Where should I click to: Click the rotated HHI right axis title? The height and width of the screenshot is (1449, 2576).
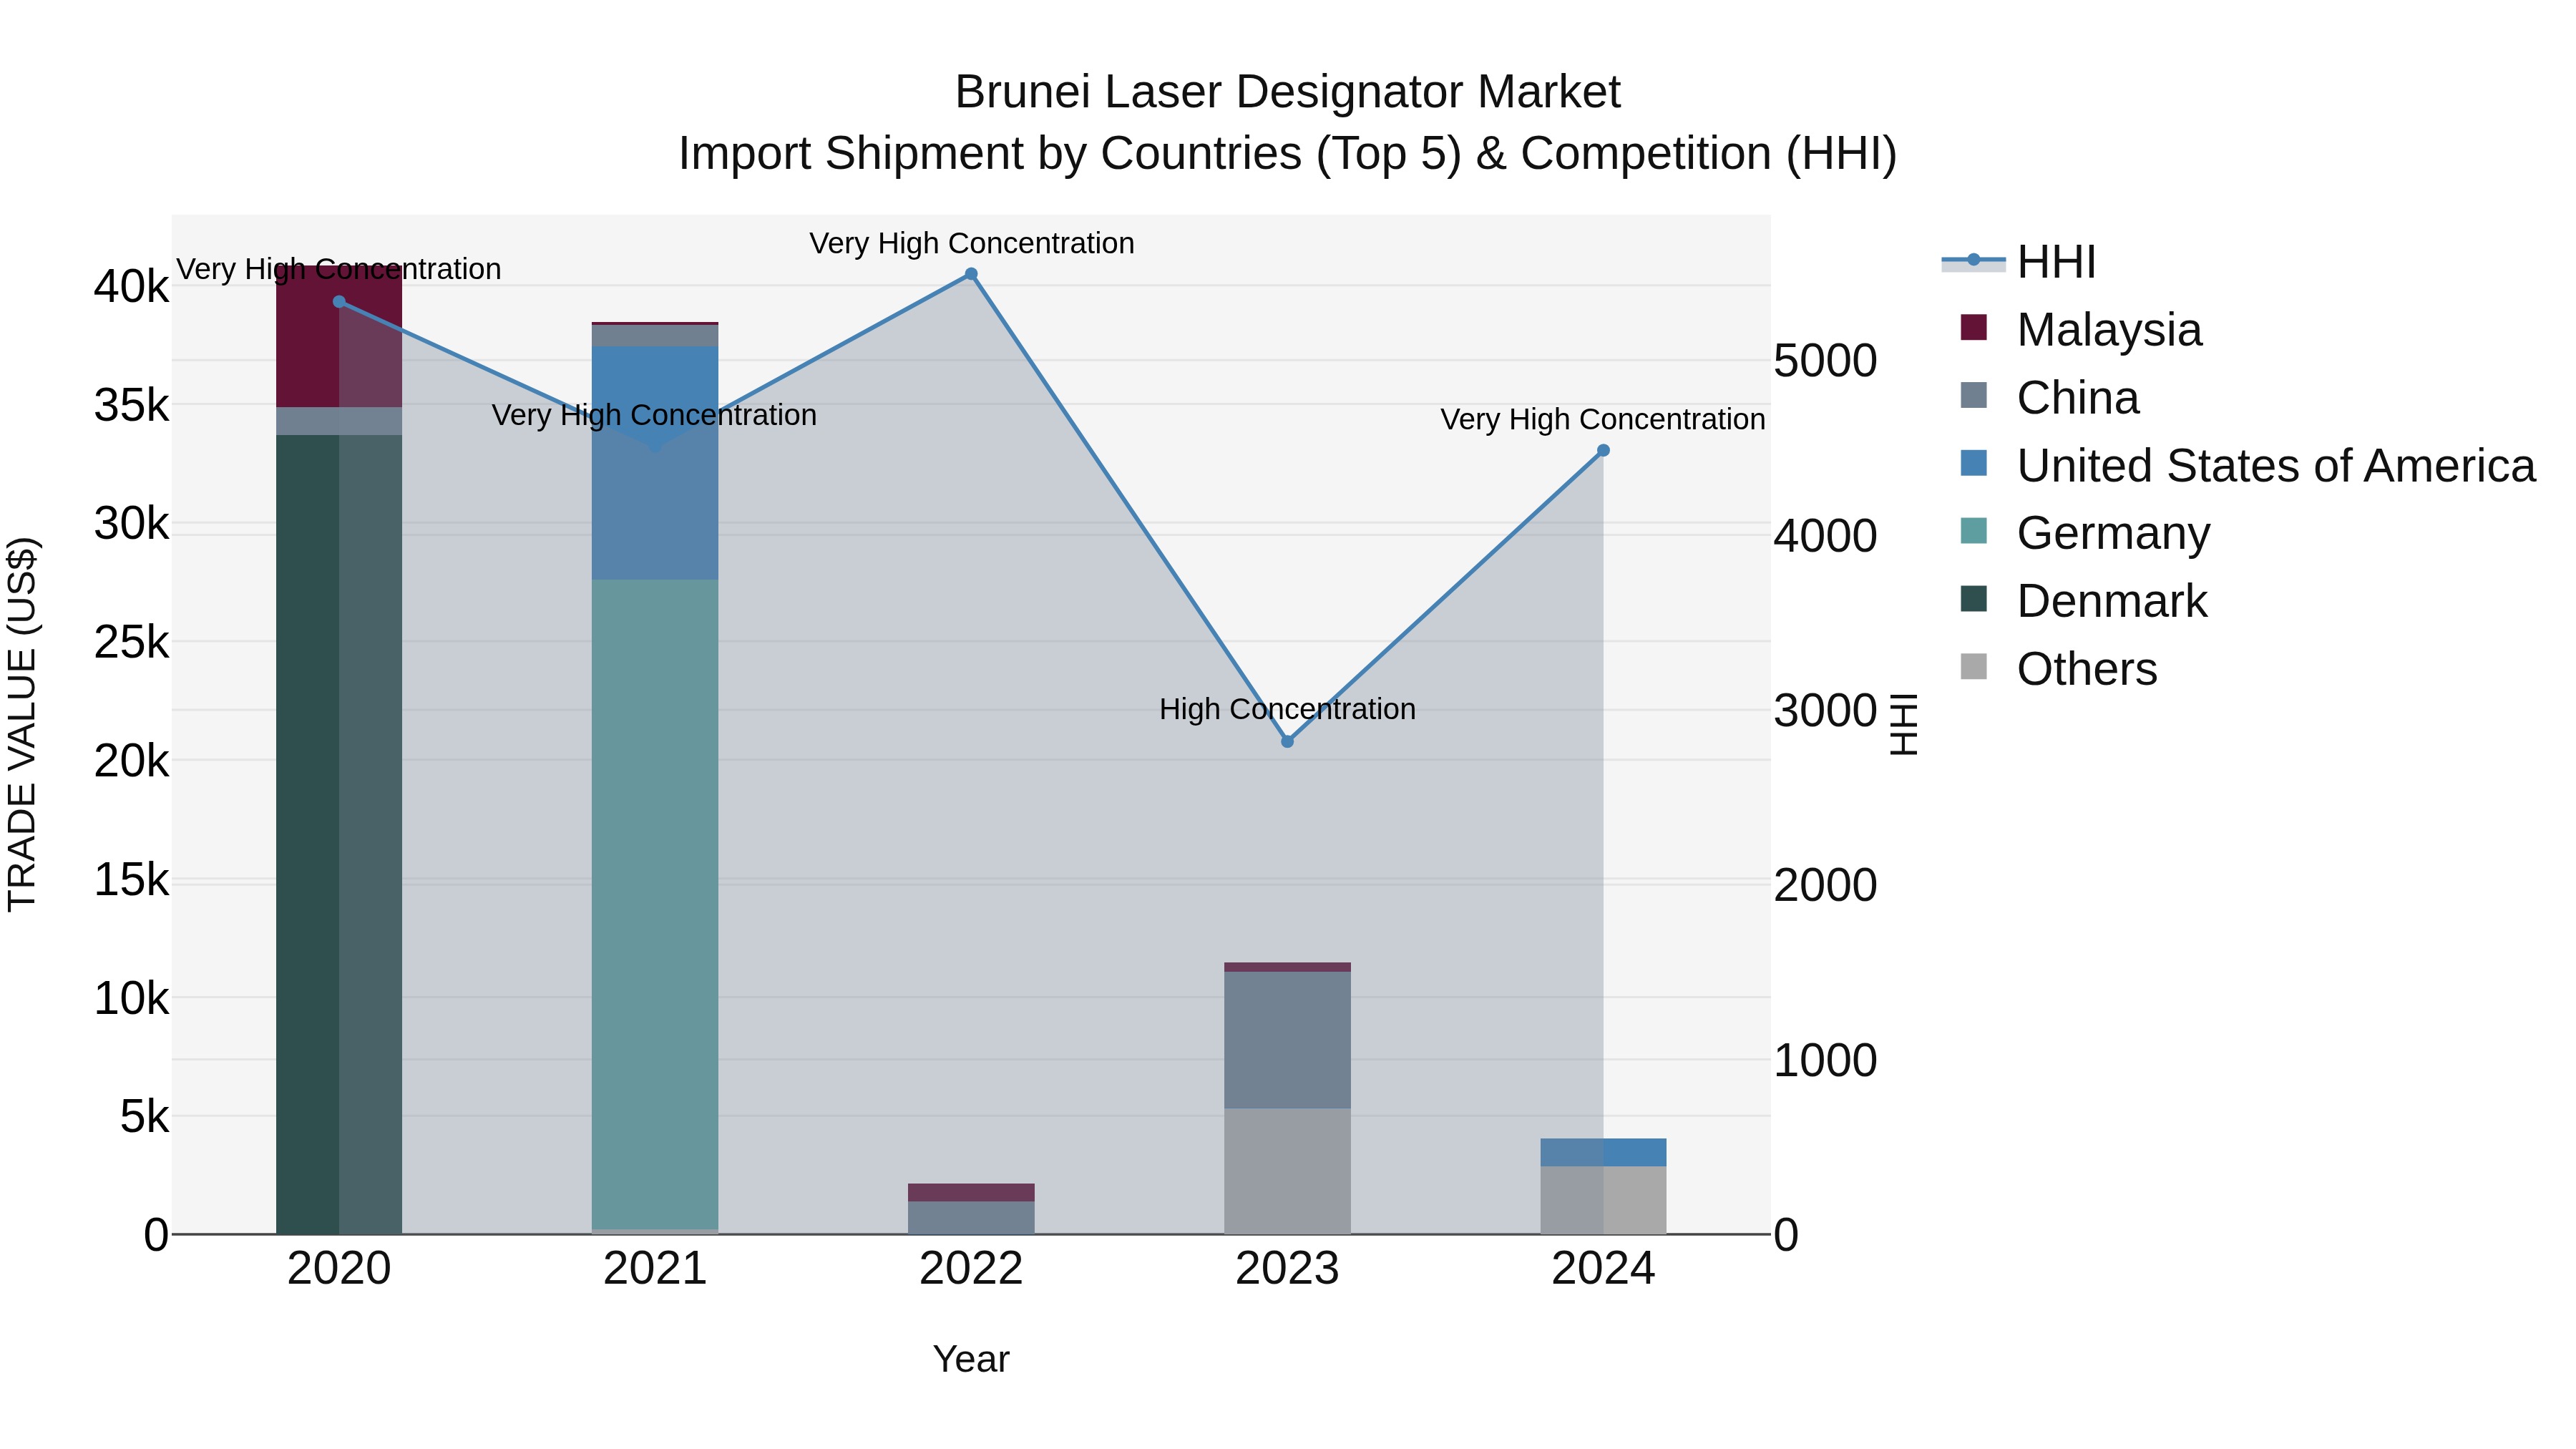tap(1904, 724)
